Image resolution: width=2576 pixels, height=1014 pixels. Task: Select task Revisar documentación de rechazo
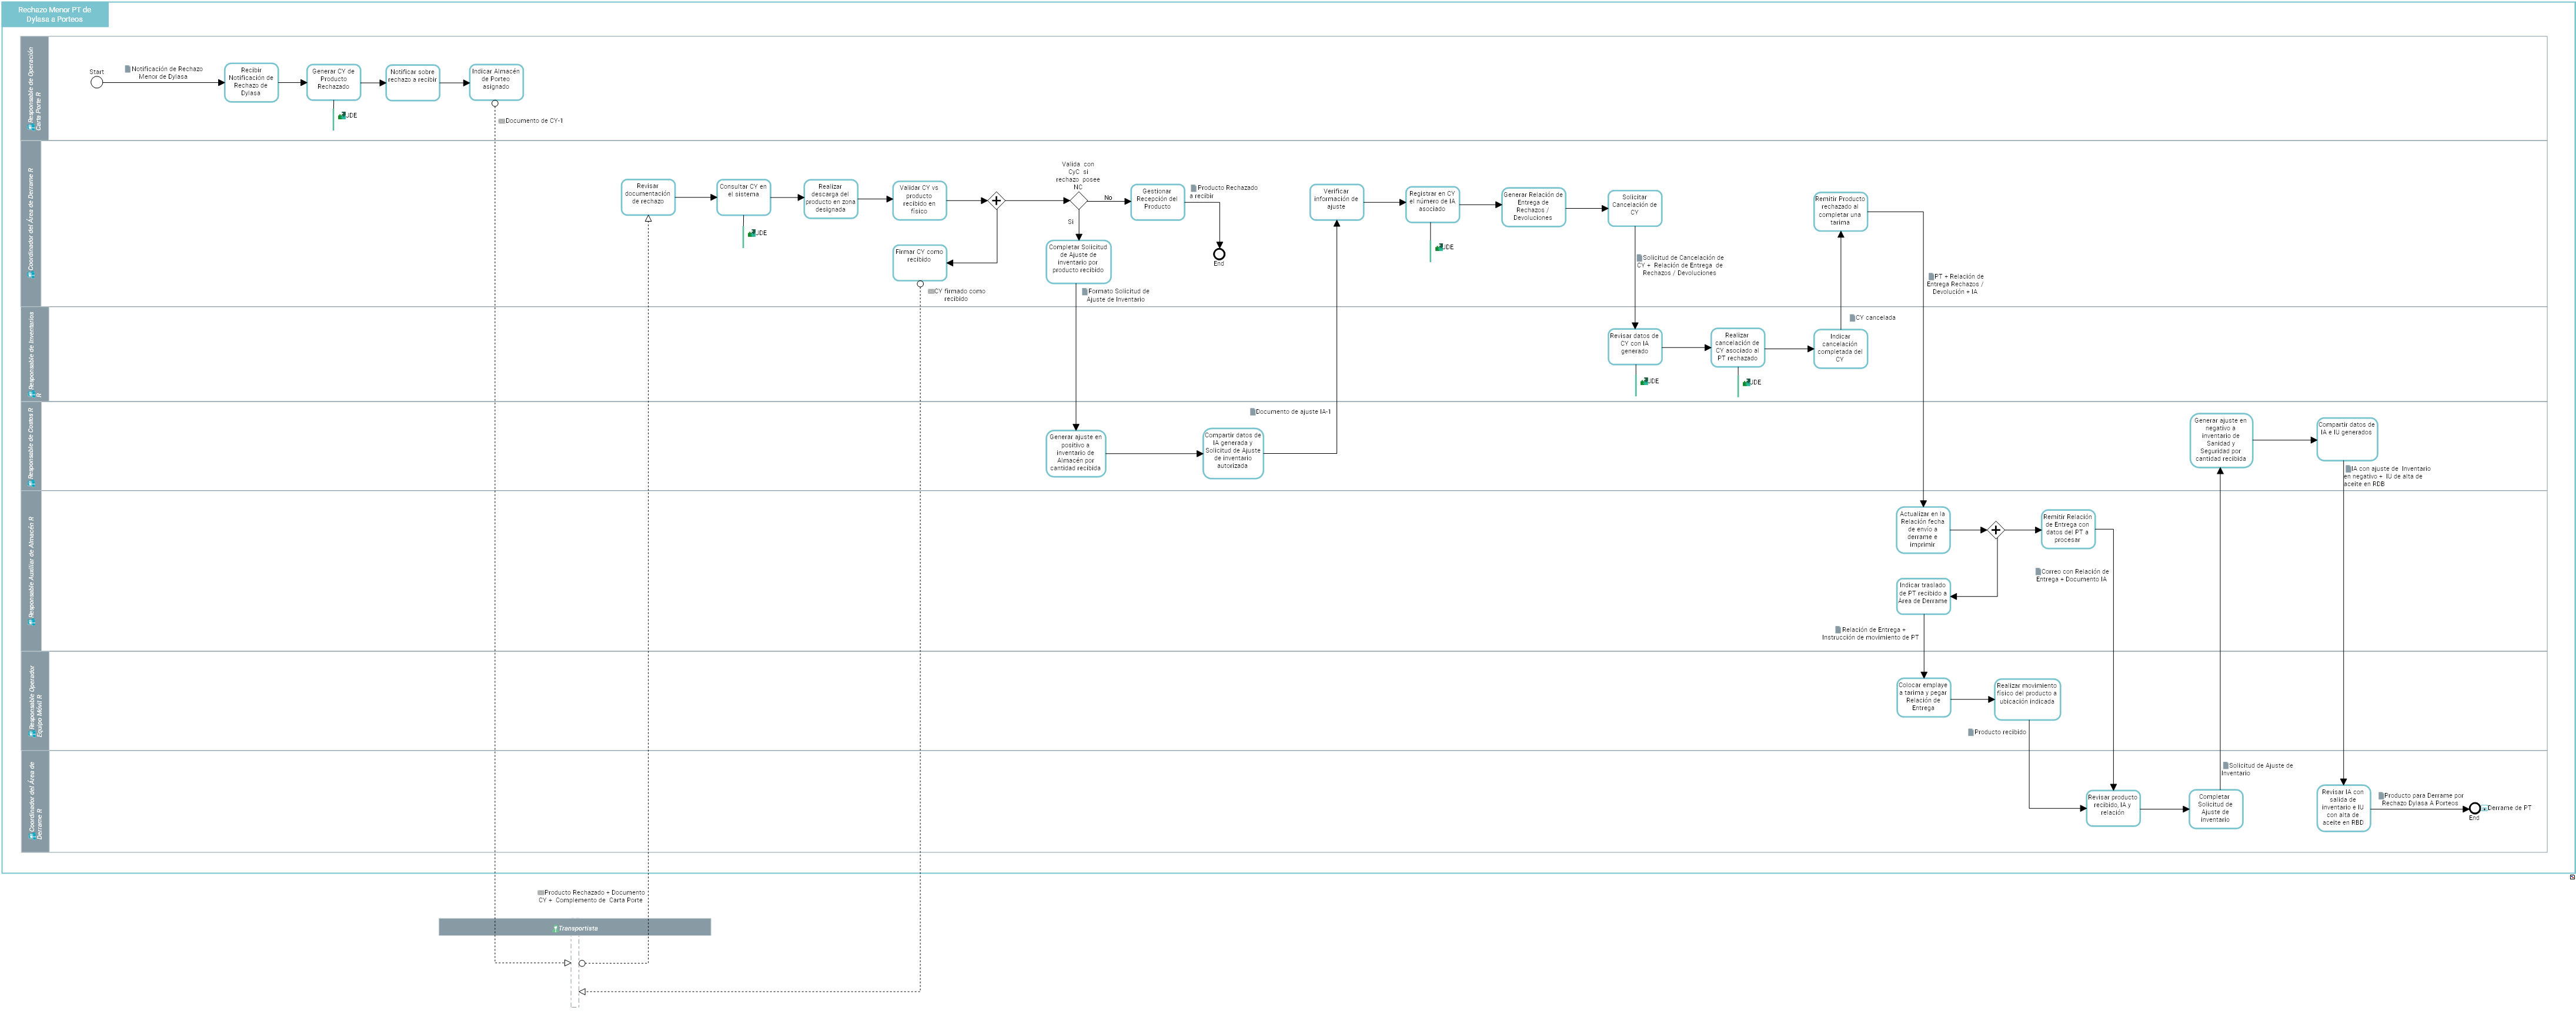pos(648,197)
